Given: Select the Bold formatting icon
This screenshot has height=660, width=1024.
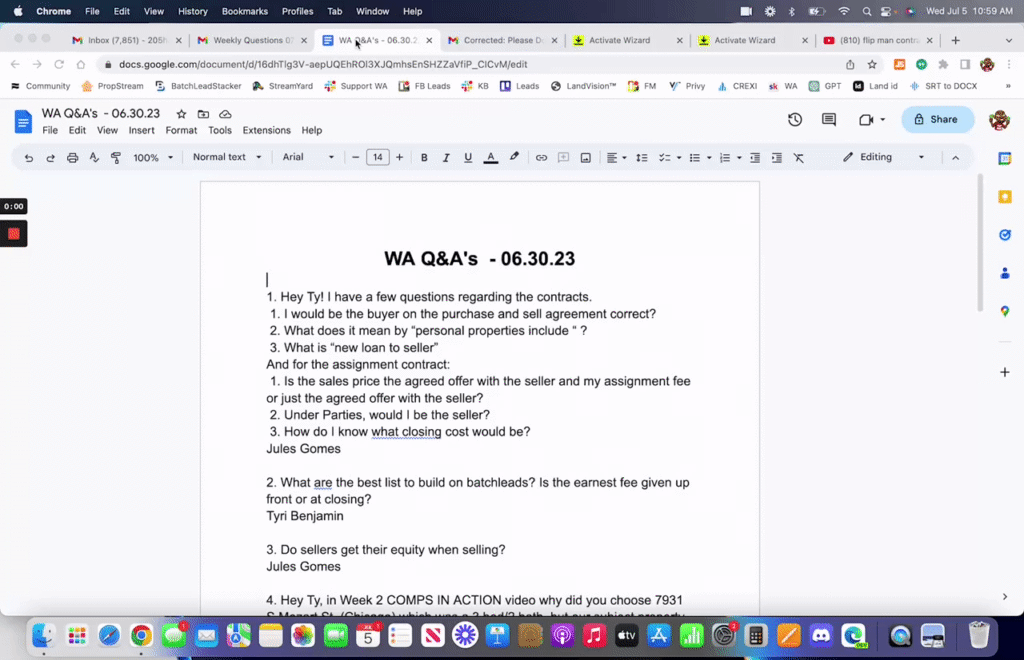Looking at the screenshot, I should pos(423,157).
